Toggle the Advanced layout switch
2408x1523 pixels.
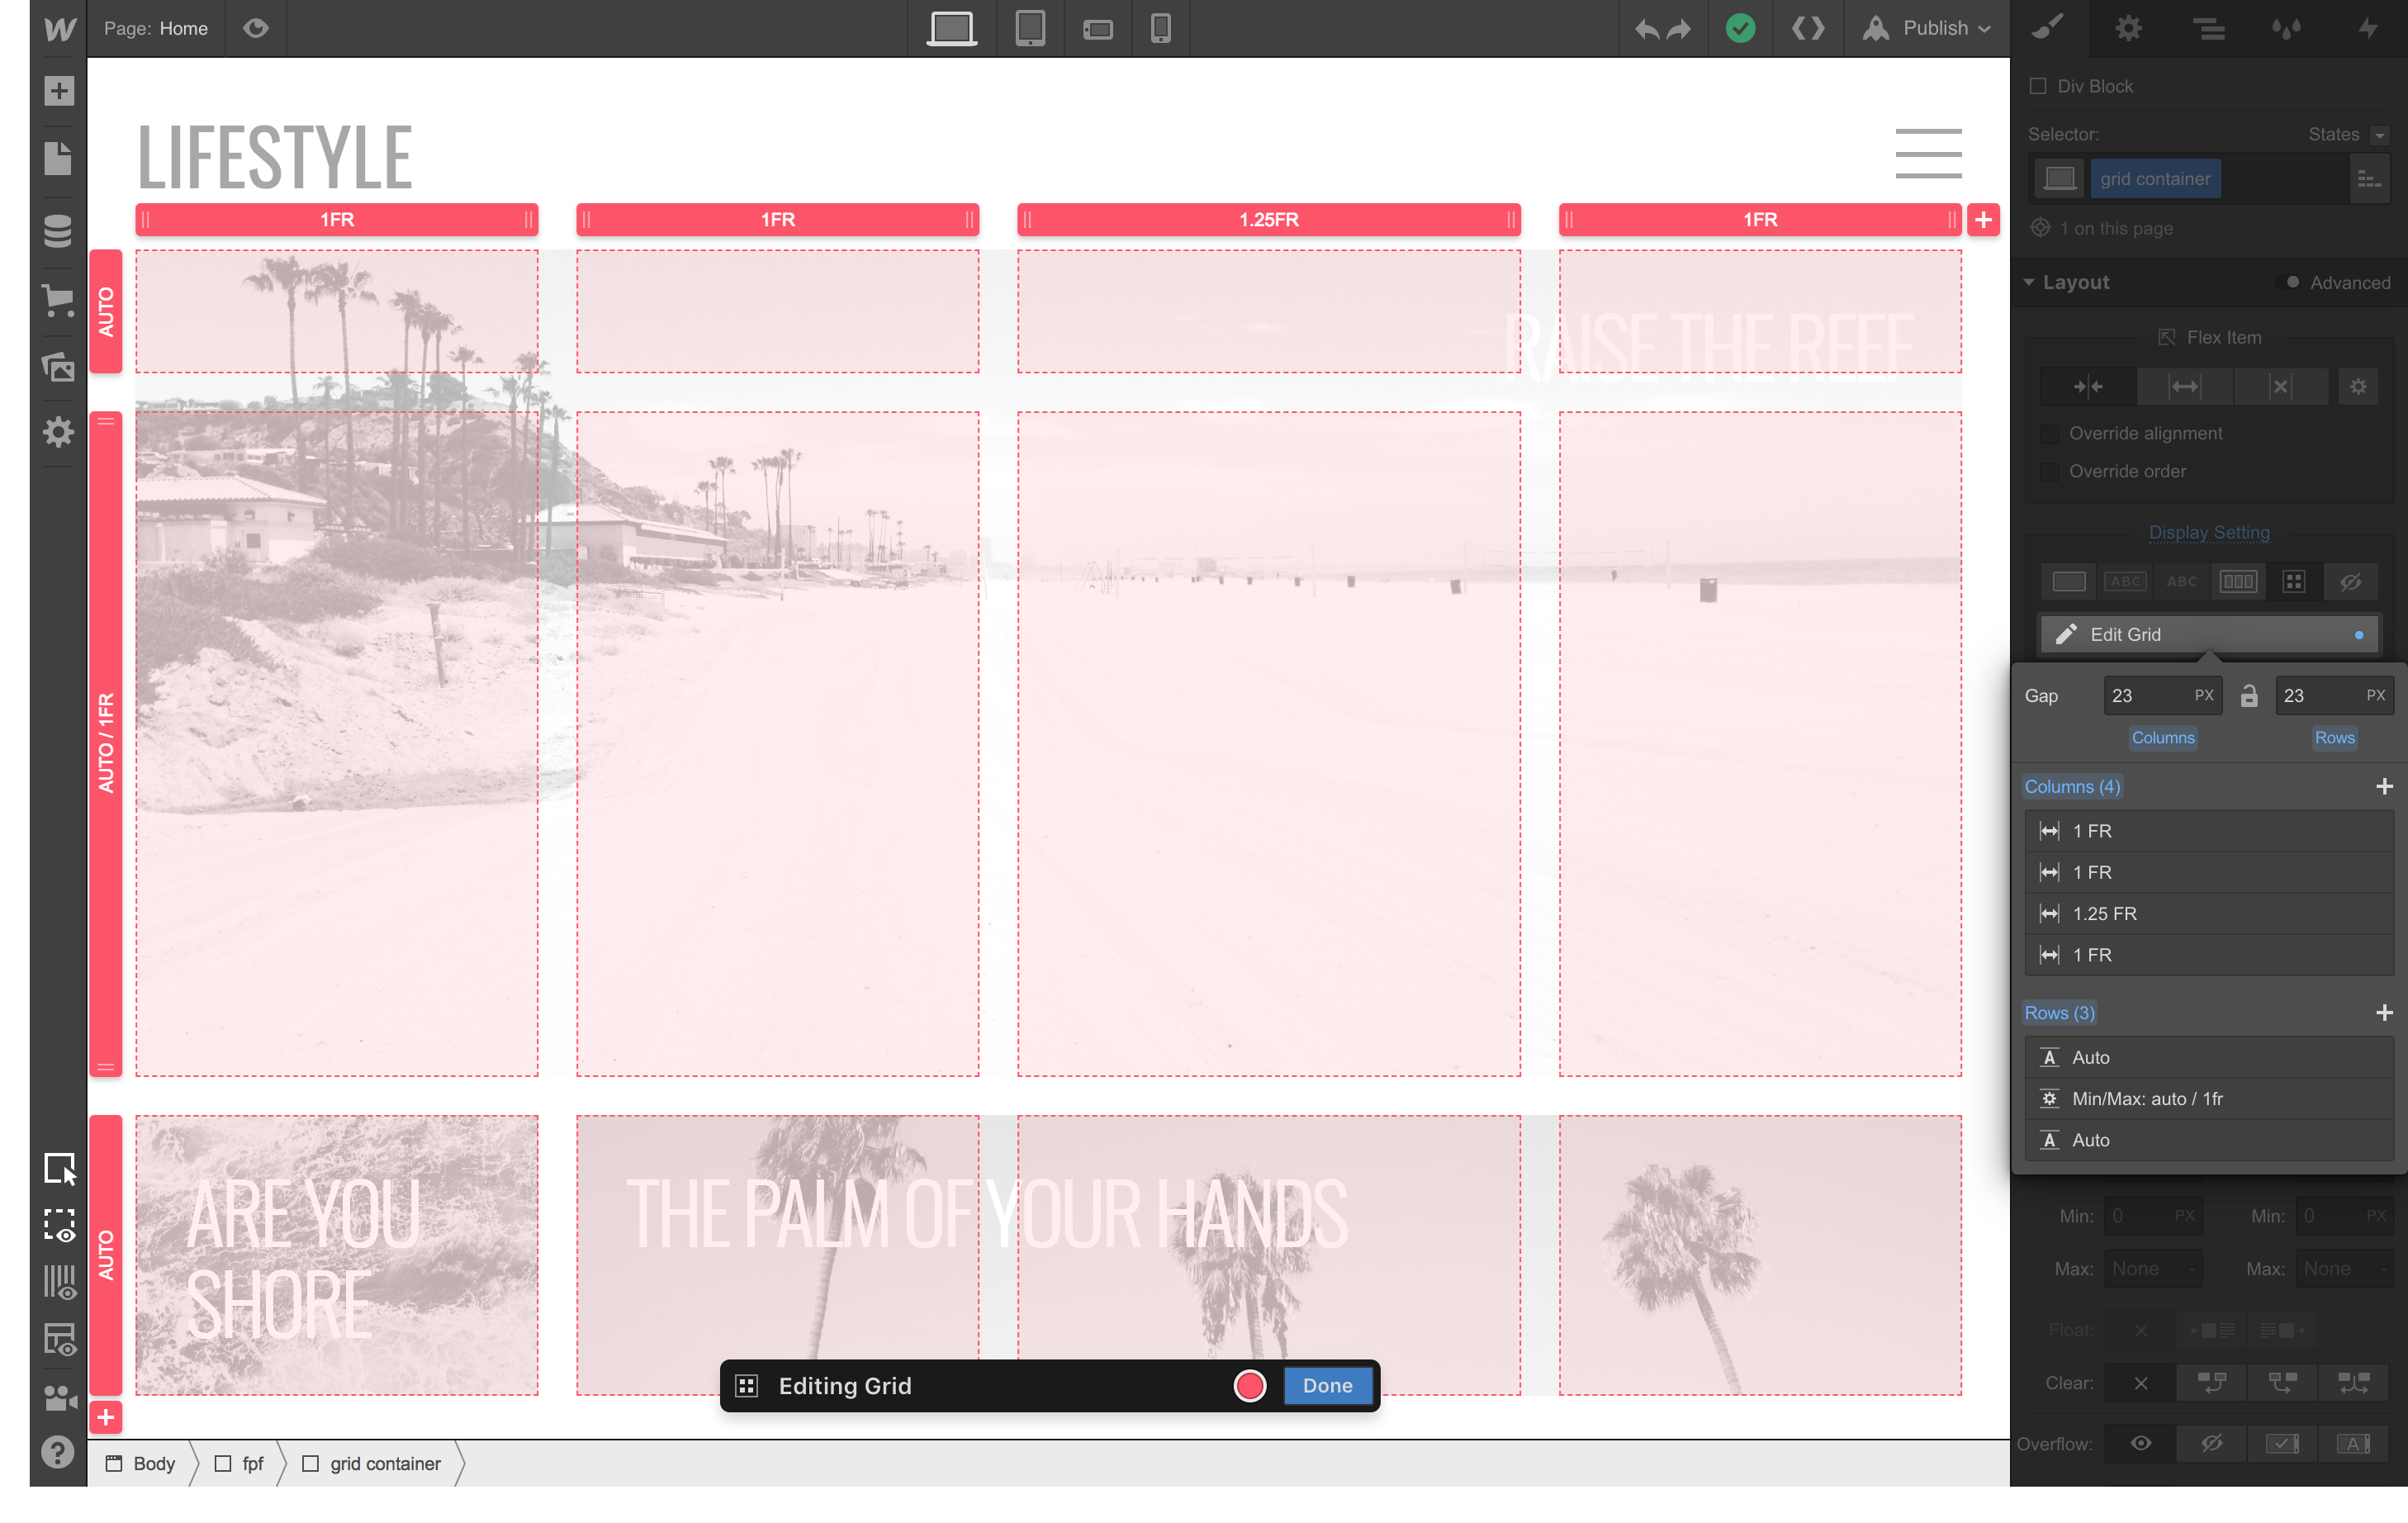[2288, 282]
